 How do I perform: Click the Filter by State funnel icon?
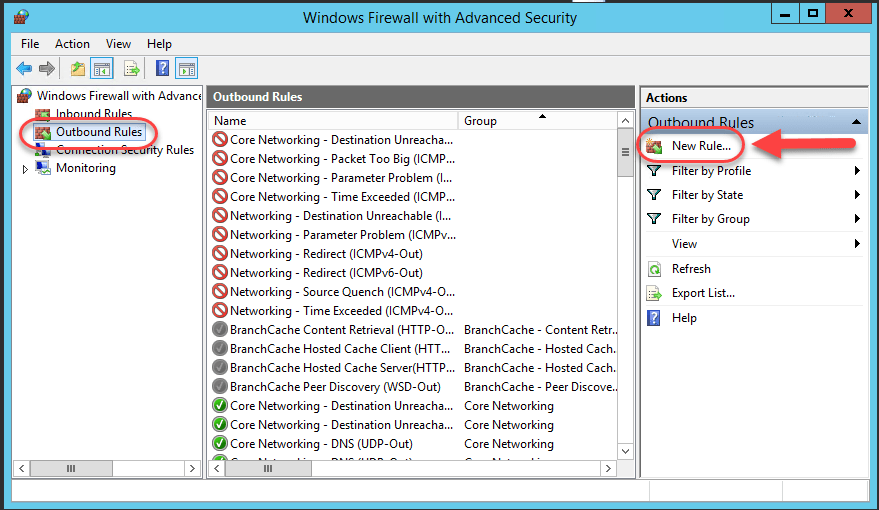(x=654, y=195)
